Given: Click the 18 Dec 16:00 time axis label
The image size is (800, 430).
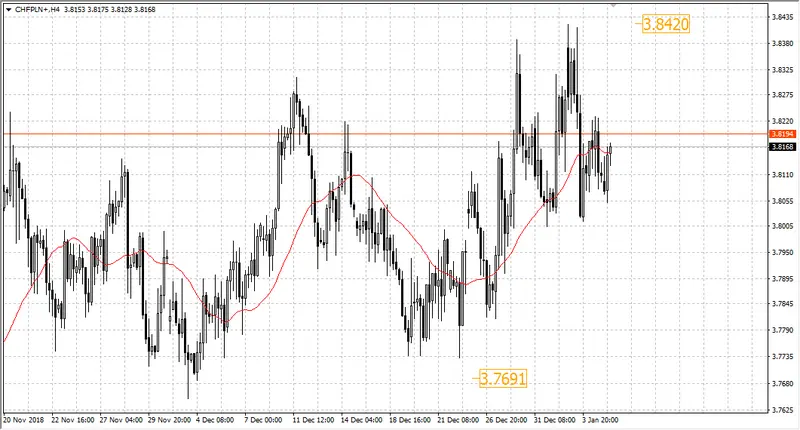Looking at the screenshot, I should click(x=410, y=420).
